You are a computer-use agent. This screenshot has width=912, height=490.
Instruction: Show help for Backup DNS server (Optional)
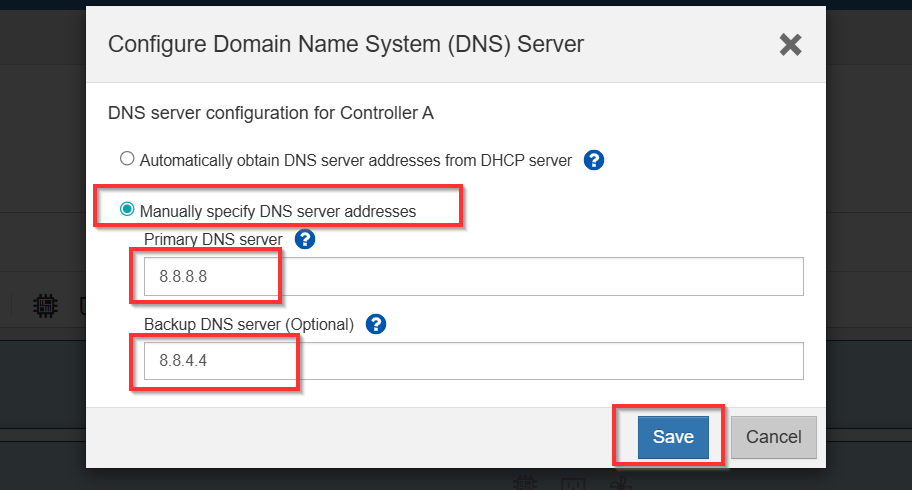click(376, 324)
